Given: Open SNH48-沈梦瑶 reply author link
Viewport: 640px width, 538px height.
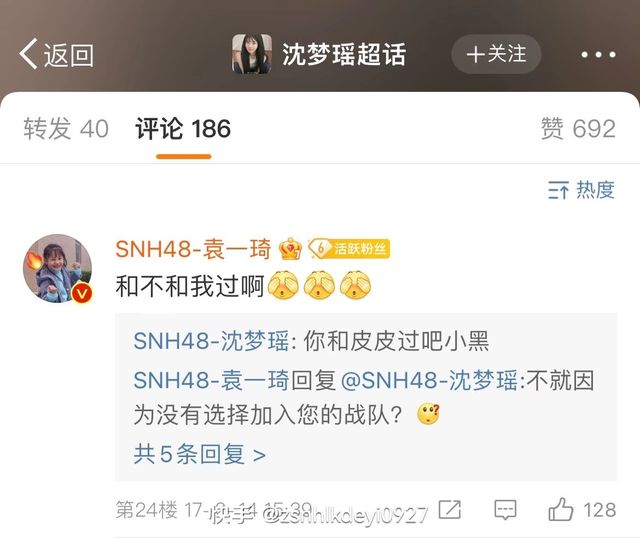Looking at the screenshot, I should [x=211, y=341].
